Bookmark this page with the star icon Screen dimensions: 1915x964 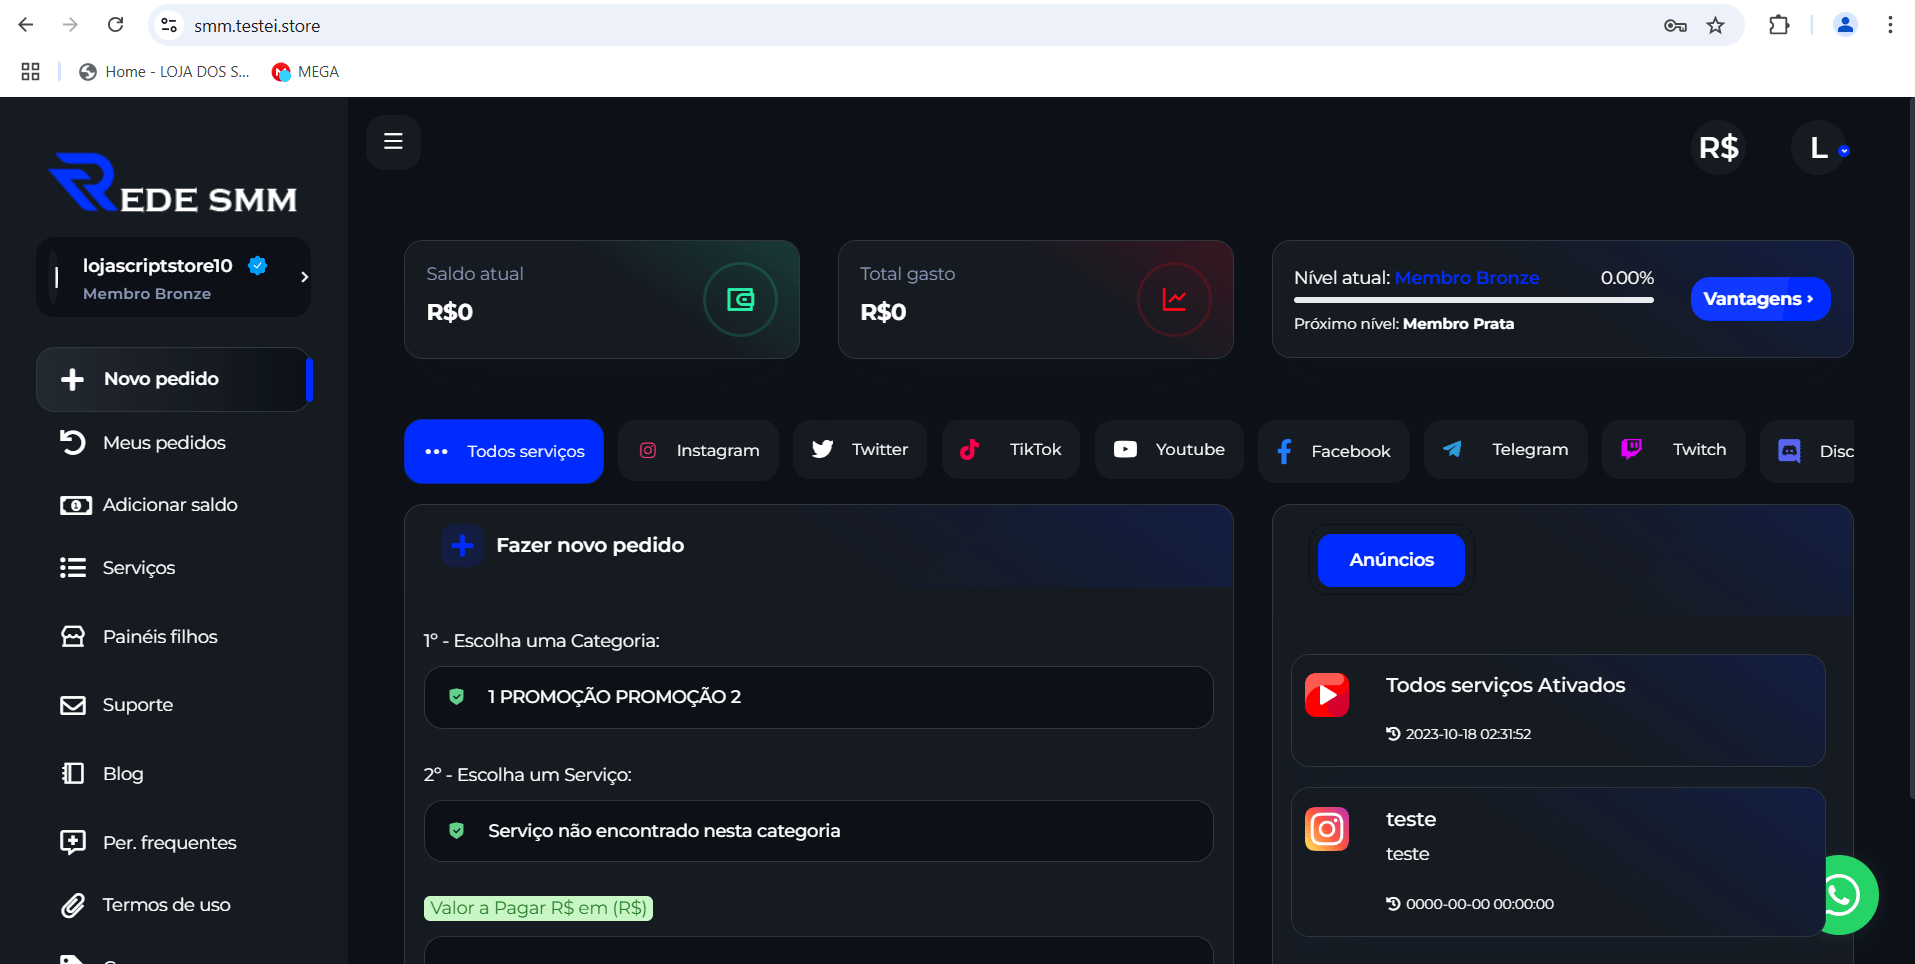pyautogui.click(x=1716, y=26)
